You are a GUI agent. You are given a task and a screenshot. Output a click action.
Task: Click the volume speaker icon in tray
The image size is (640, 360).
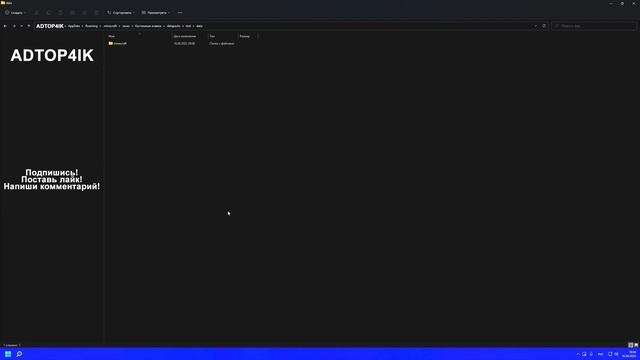[x=616, y=354]
